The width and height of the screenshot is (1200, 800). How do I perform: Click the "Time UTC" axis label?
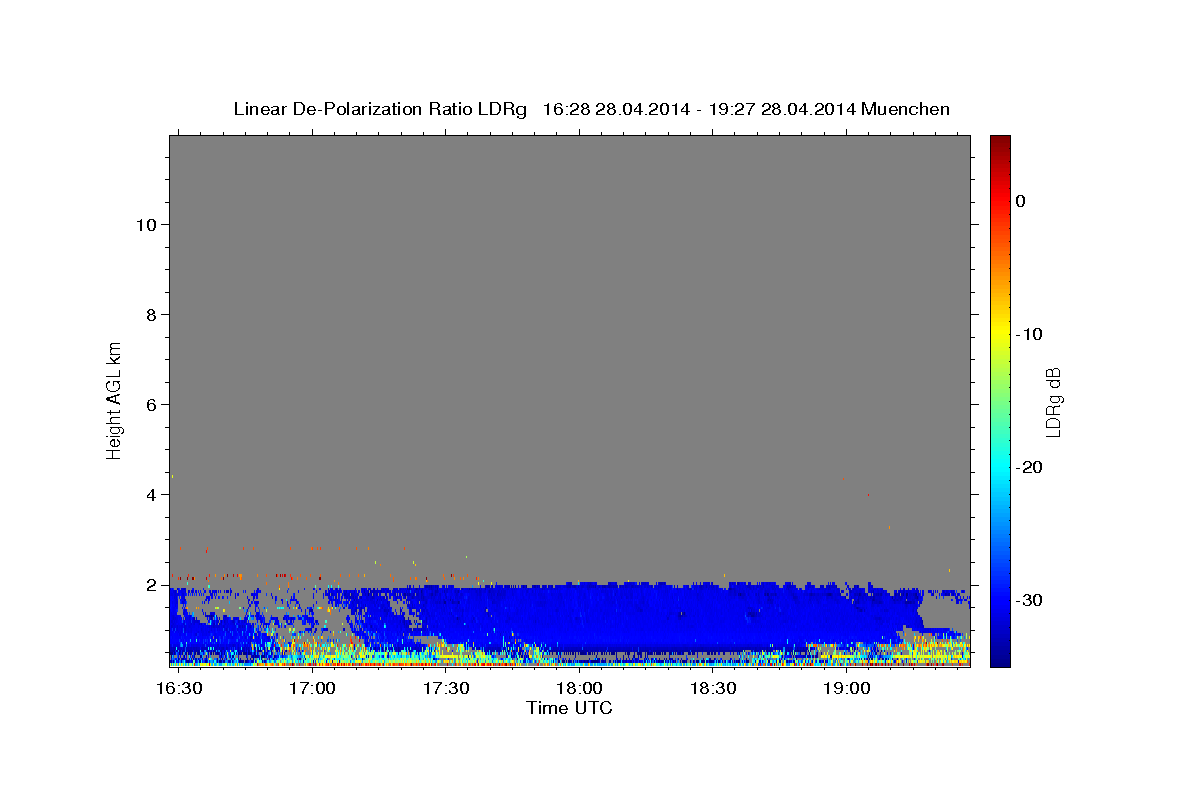tap(569, 708)
